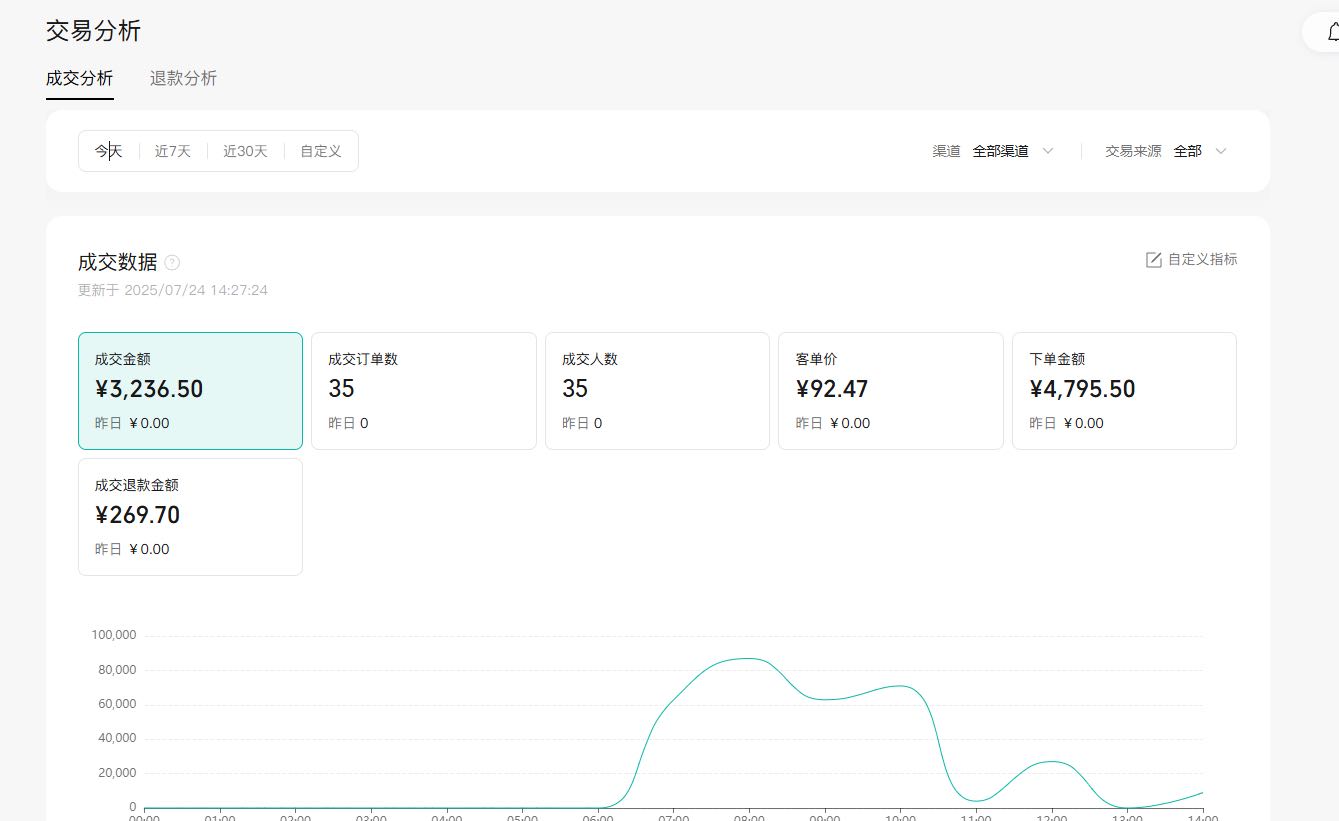1339x821 pixels.
Task: Click the chart line peak near 08:00
Action: point(748,658)
